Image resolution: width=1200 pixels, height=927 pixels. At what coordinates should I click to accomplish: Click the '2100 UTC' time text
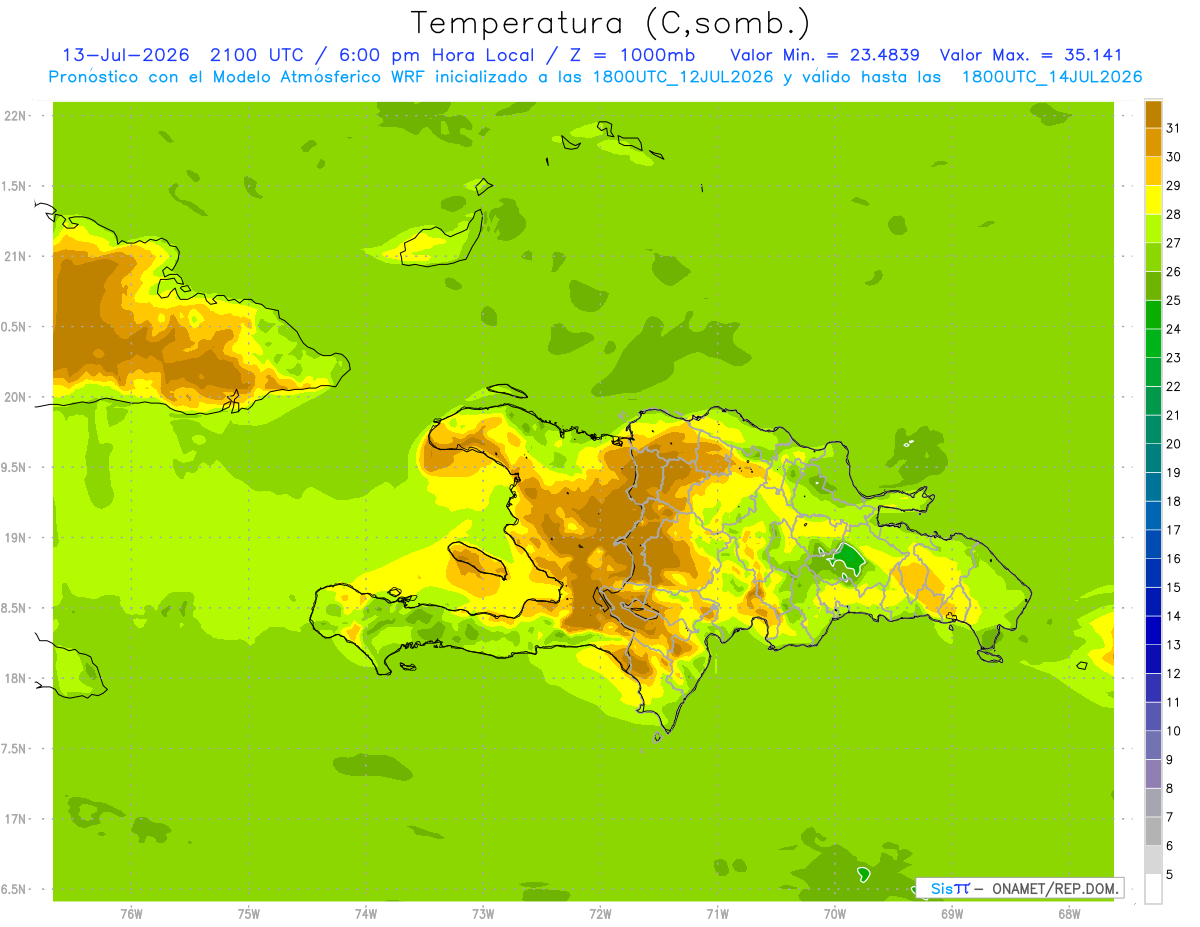pos(254,55)
